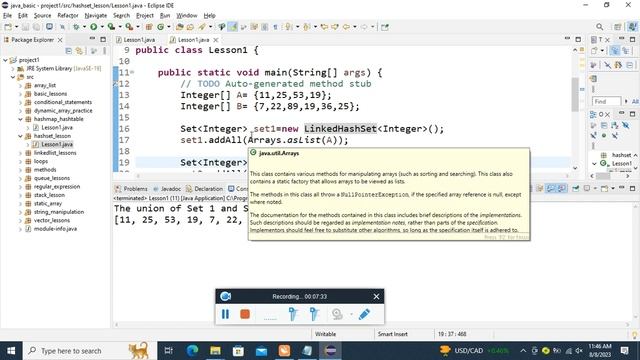The height and width of the screenshot is (360, 640).
Task: Expand the linkedlist_lessons package
Action: click(x=20, y=153)
